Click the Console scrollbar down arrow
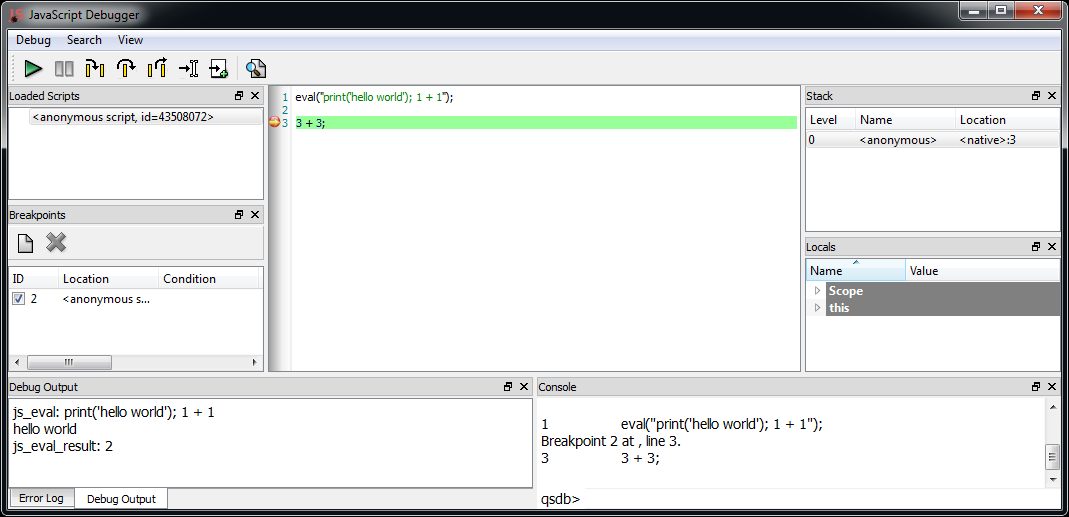Image resolution: width=1069 pixels, height=517 pixels. point(1053,481)
